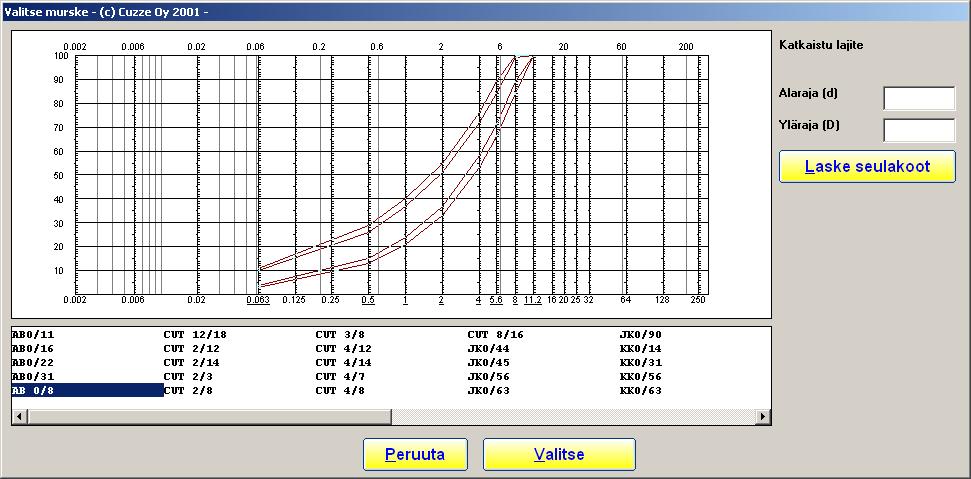This screenshot has height=479, width=971.
Task: Focus the Alaraja (d) input field
Action: tap(919, 98)
